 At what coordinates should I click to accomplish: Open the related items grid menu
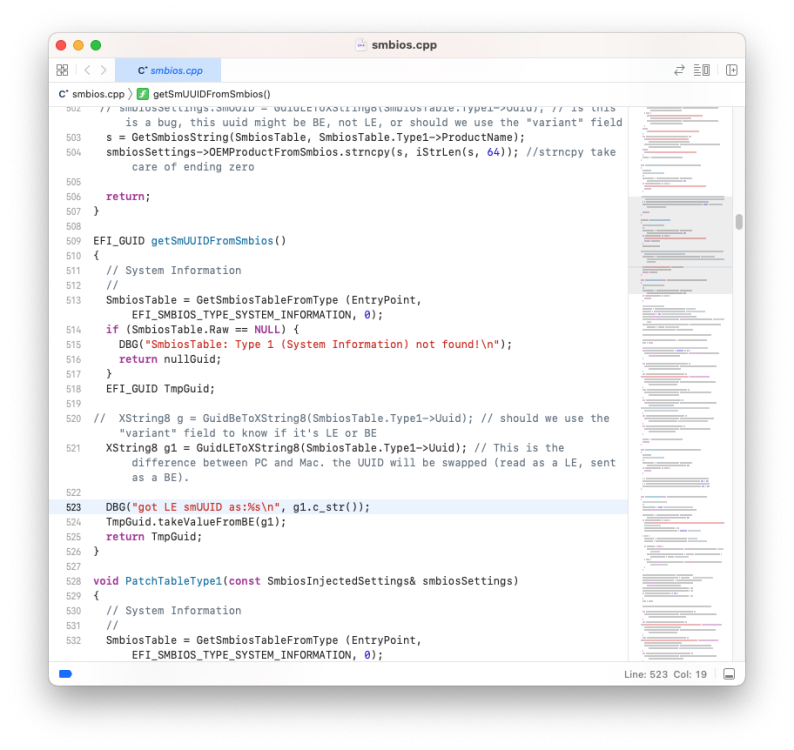[x=62, y=70]
